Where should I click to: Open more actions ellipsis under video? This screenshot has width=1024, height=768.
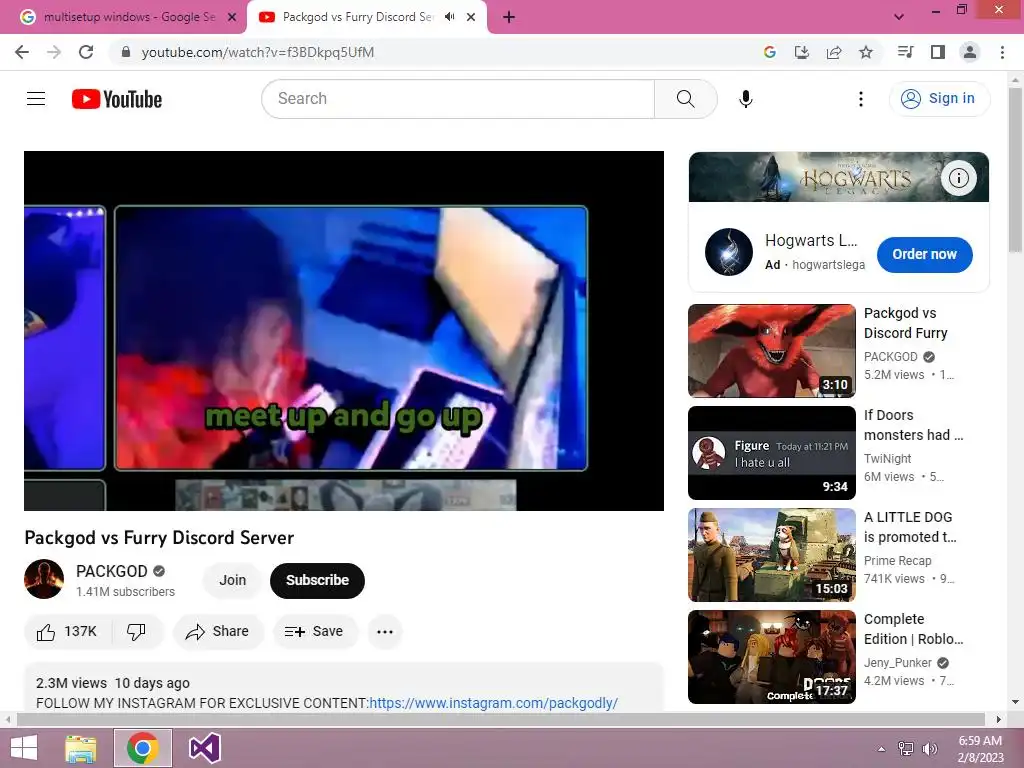(x=385, y=632)
